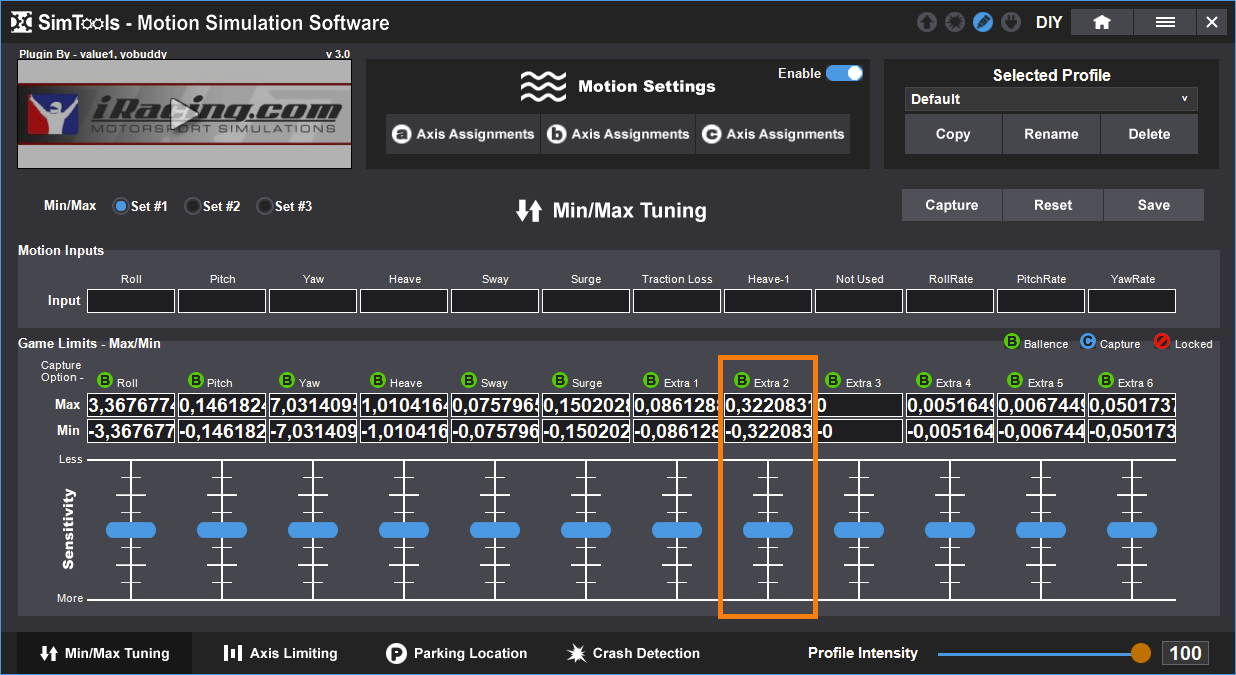1236x675 pixels.
Task: Click the Extra 3 Max value field showing 0
Action: pyautogui.click(x=859, y=405)
